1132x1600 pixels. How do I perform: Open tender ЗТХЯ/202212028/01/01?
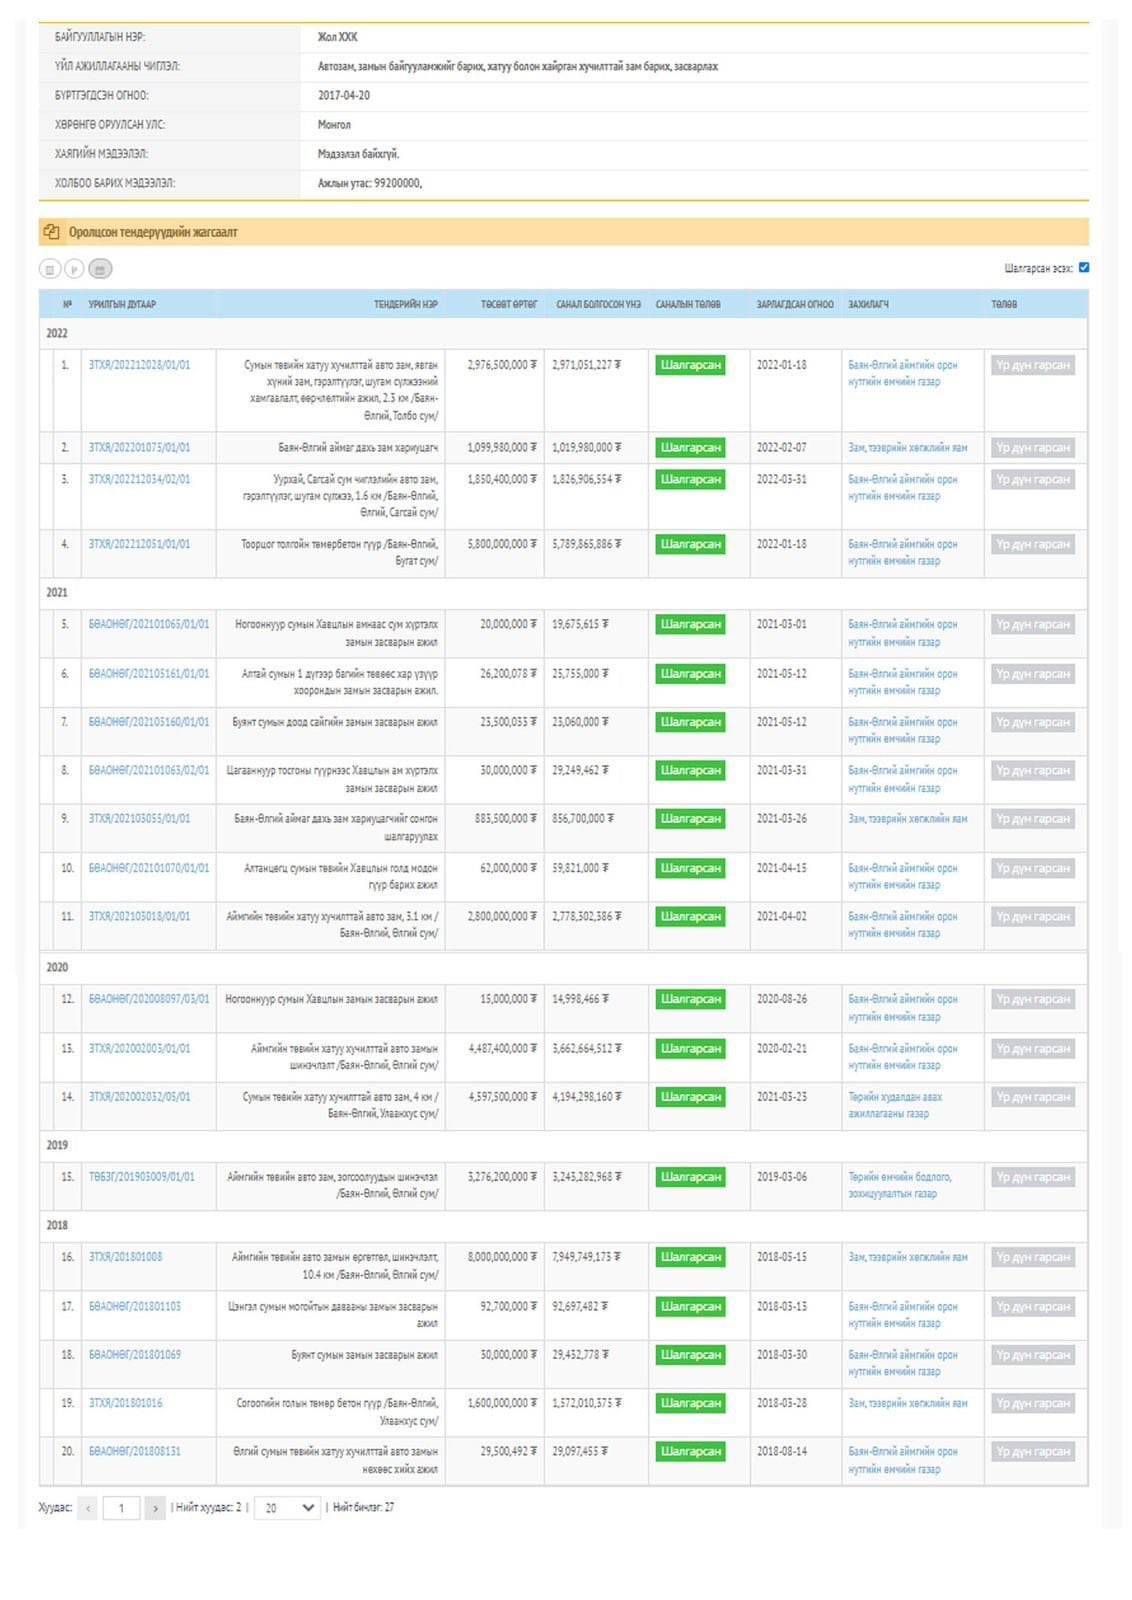(x=139, y=365)
